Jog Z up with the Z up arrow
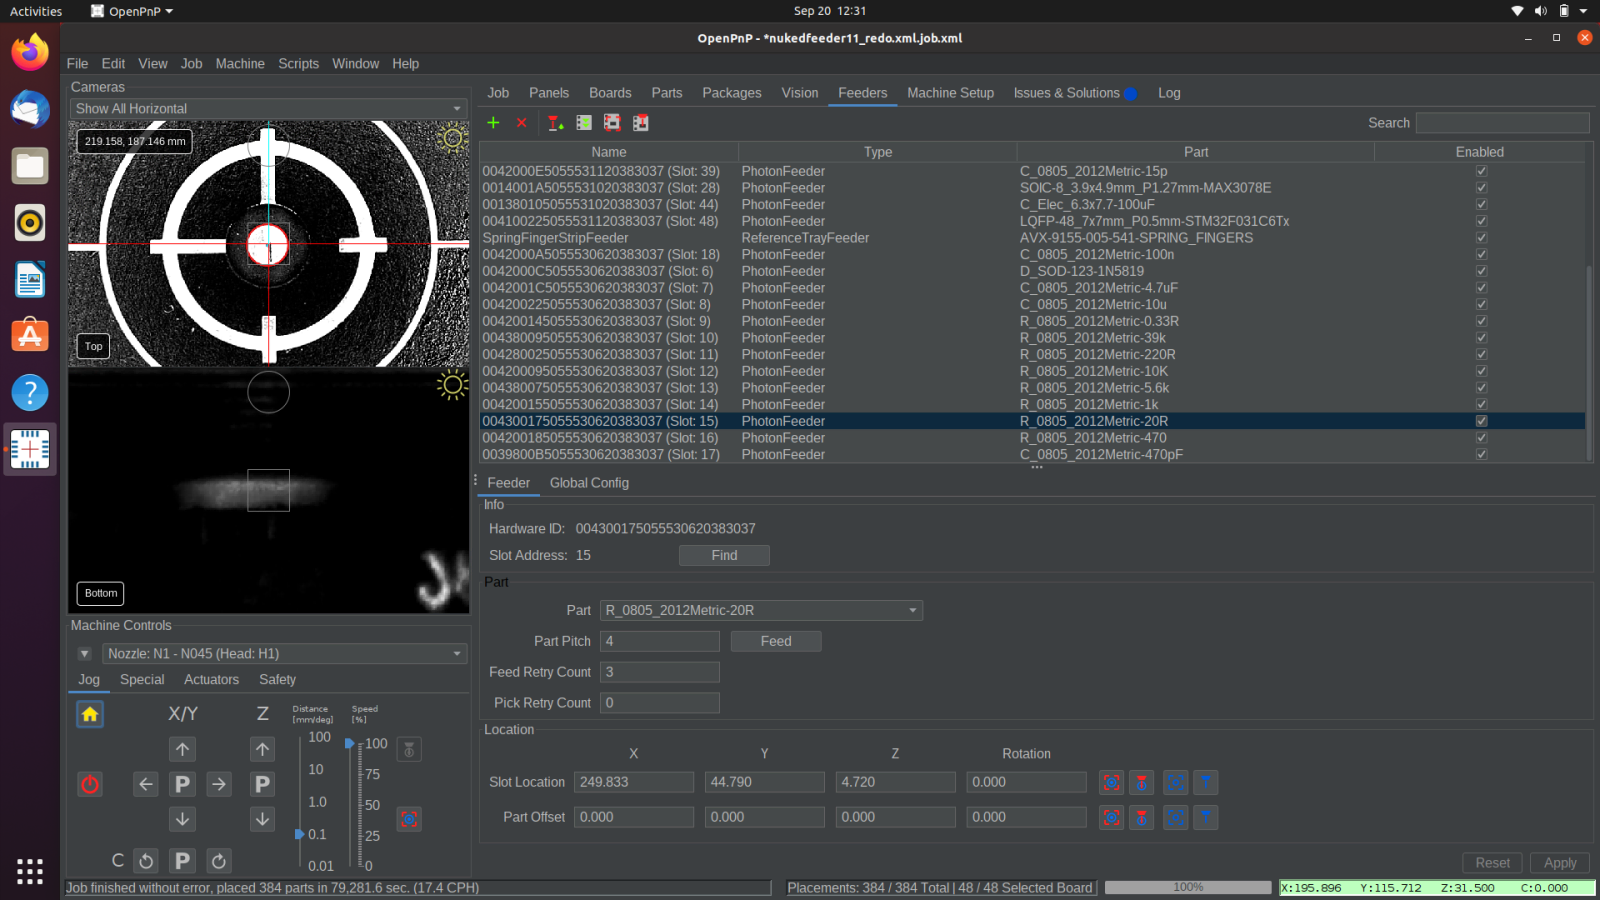Viewport: 1600px width, 900px height. (x=262, y=749)
